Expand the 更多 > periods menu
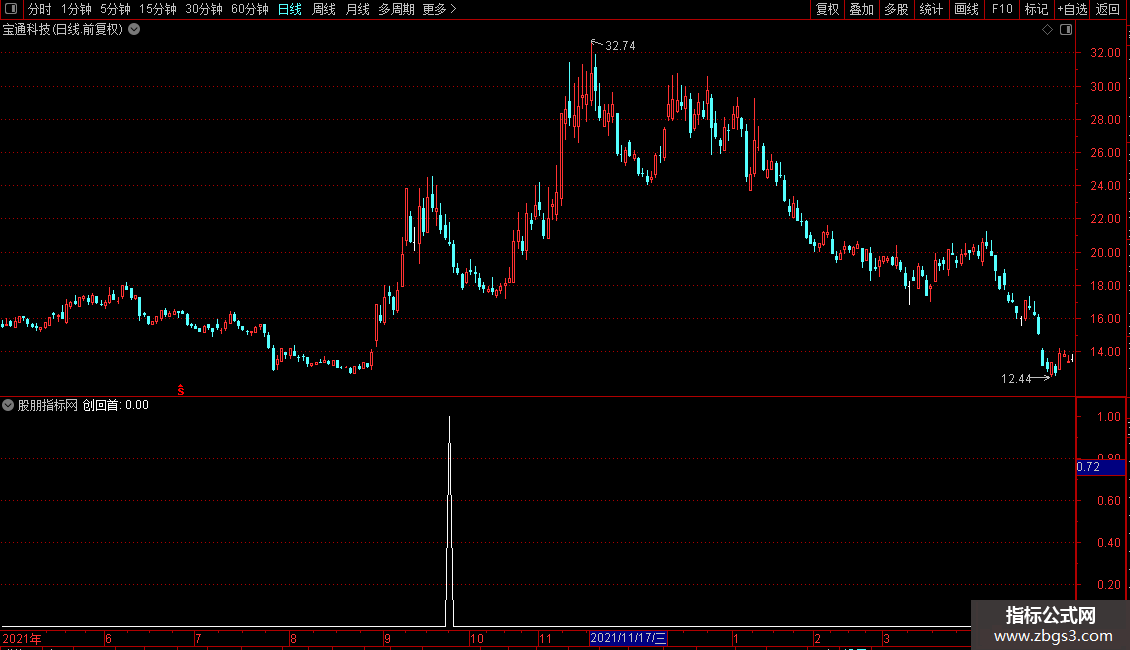Screen dimensions: 1130x650 pos(440,9)
